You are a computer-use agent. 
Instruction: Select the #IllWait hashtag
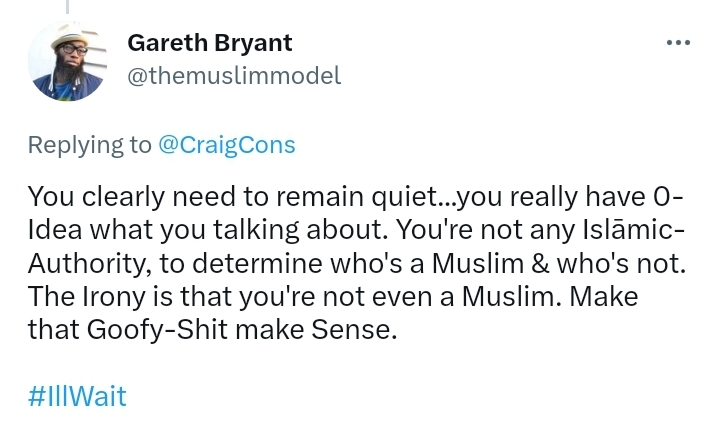pos(77,395)
